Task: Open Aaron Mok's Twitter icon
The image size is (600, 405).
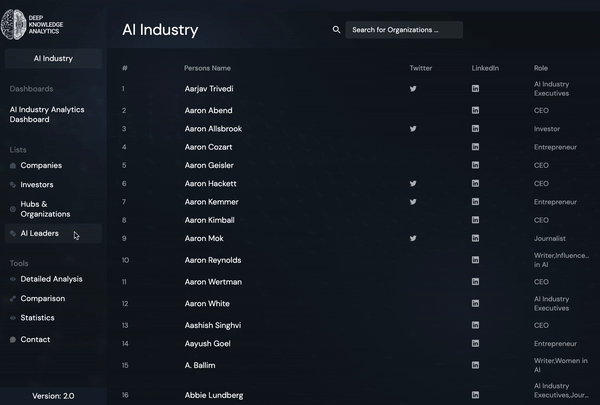Action: point(413,238)
